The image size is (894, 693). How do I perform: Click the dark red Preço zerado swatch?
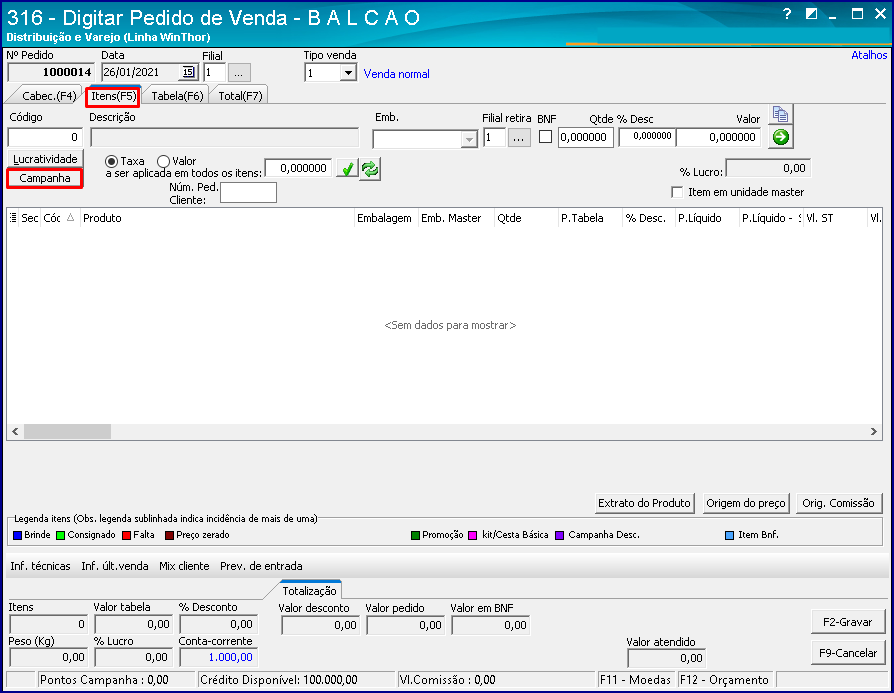click(x=169, y=536)
